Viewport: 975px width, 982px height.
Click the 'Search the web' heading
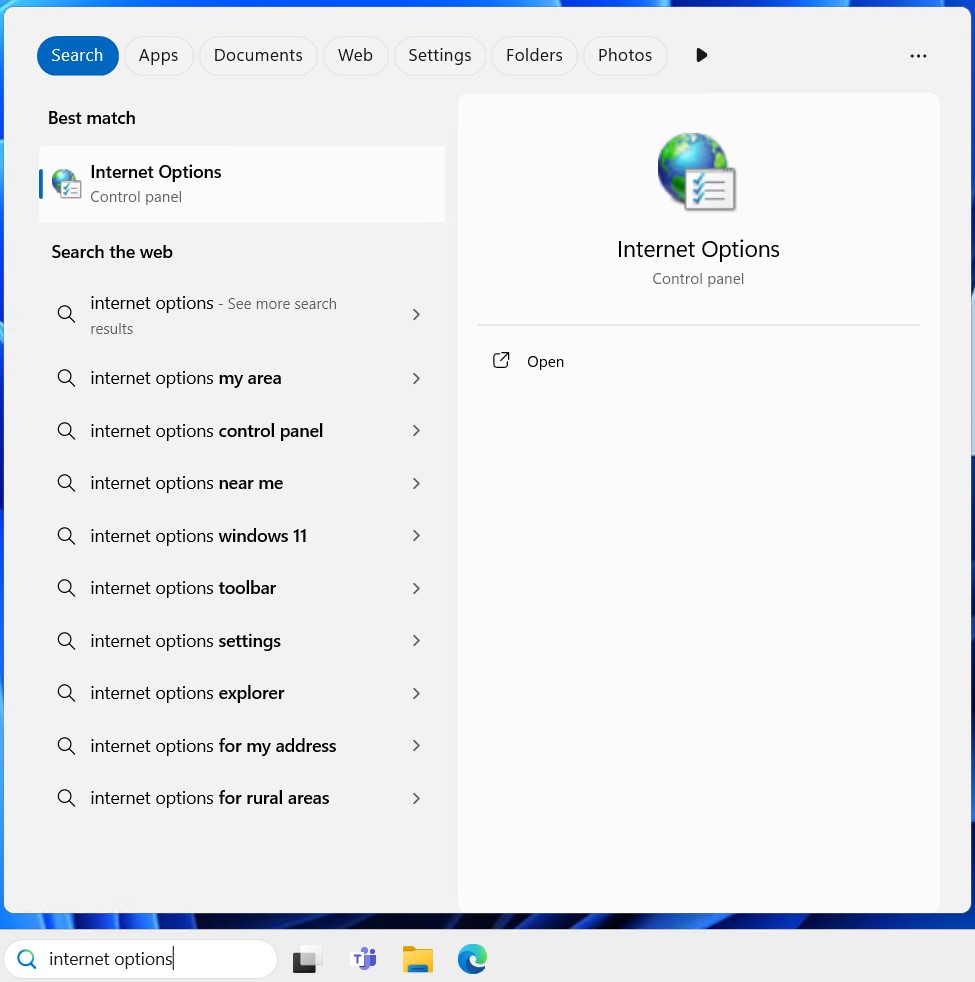tap(112, 252)
